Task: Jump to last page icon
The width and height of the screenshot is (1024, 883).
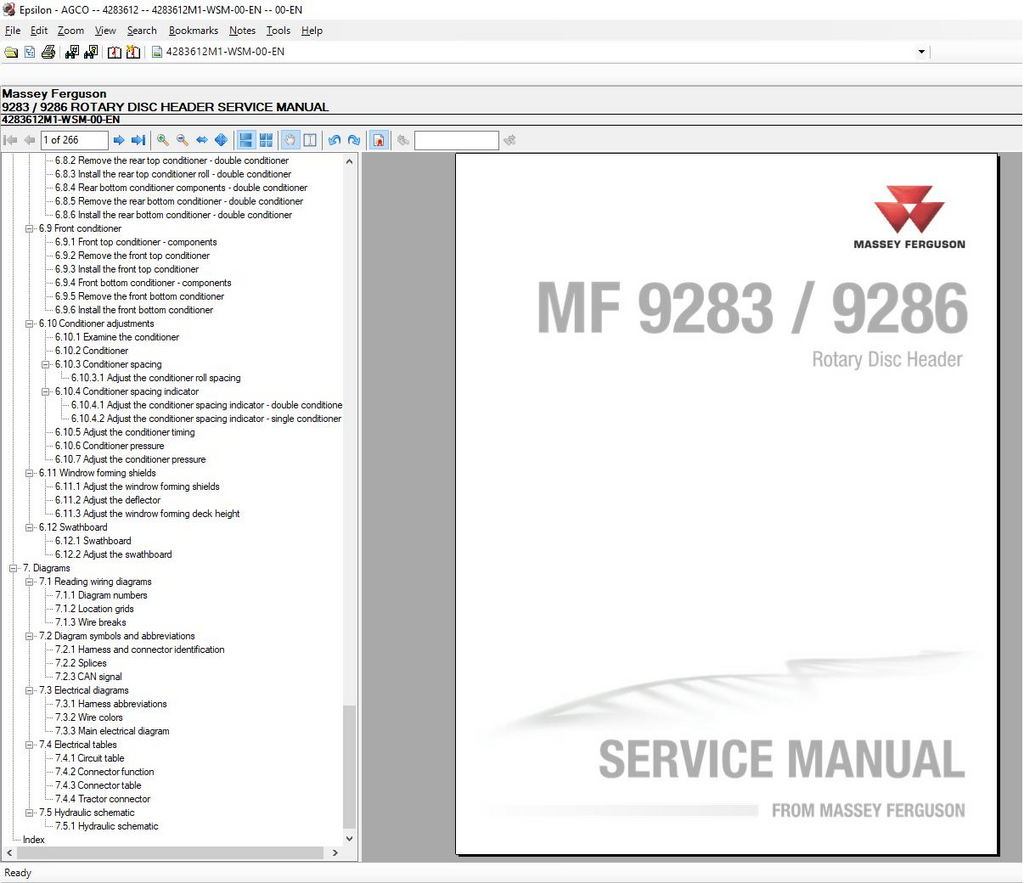Action: tap(138, 141)
